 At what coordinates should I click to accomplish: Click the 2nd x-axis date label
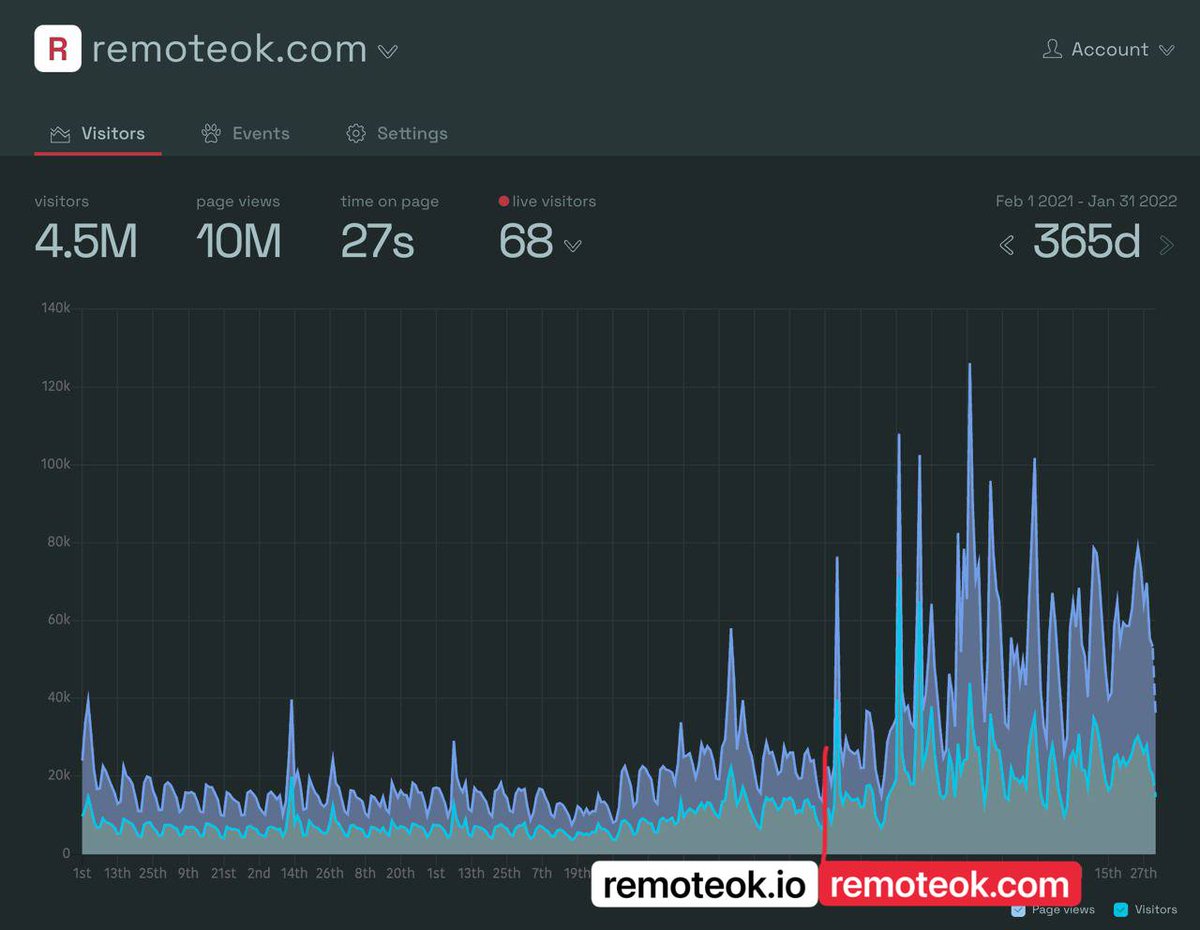(x=259, y=873)
